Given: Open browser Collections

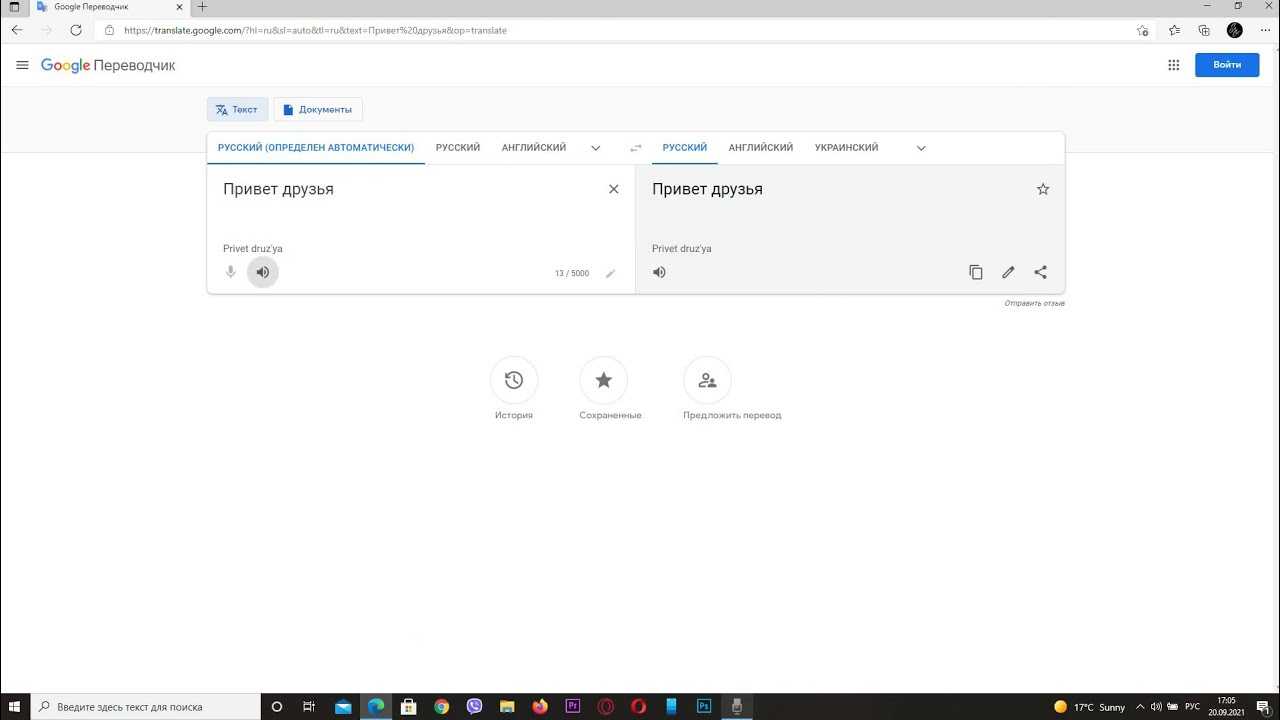Looking at the screenshot, I should coord(1204,30).
